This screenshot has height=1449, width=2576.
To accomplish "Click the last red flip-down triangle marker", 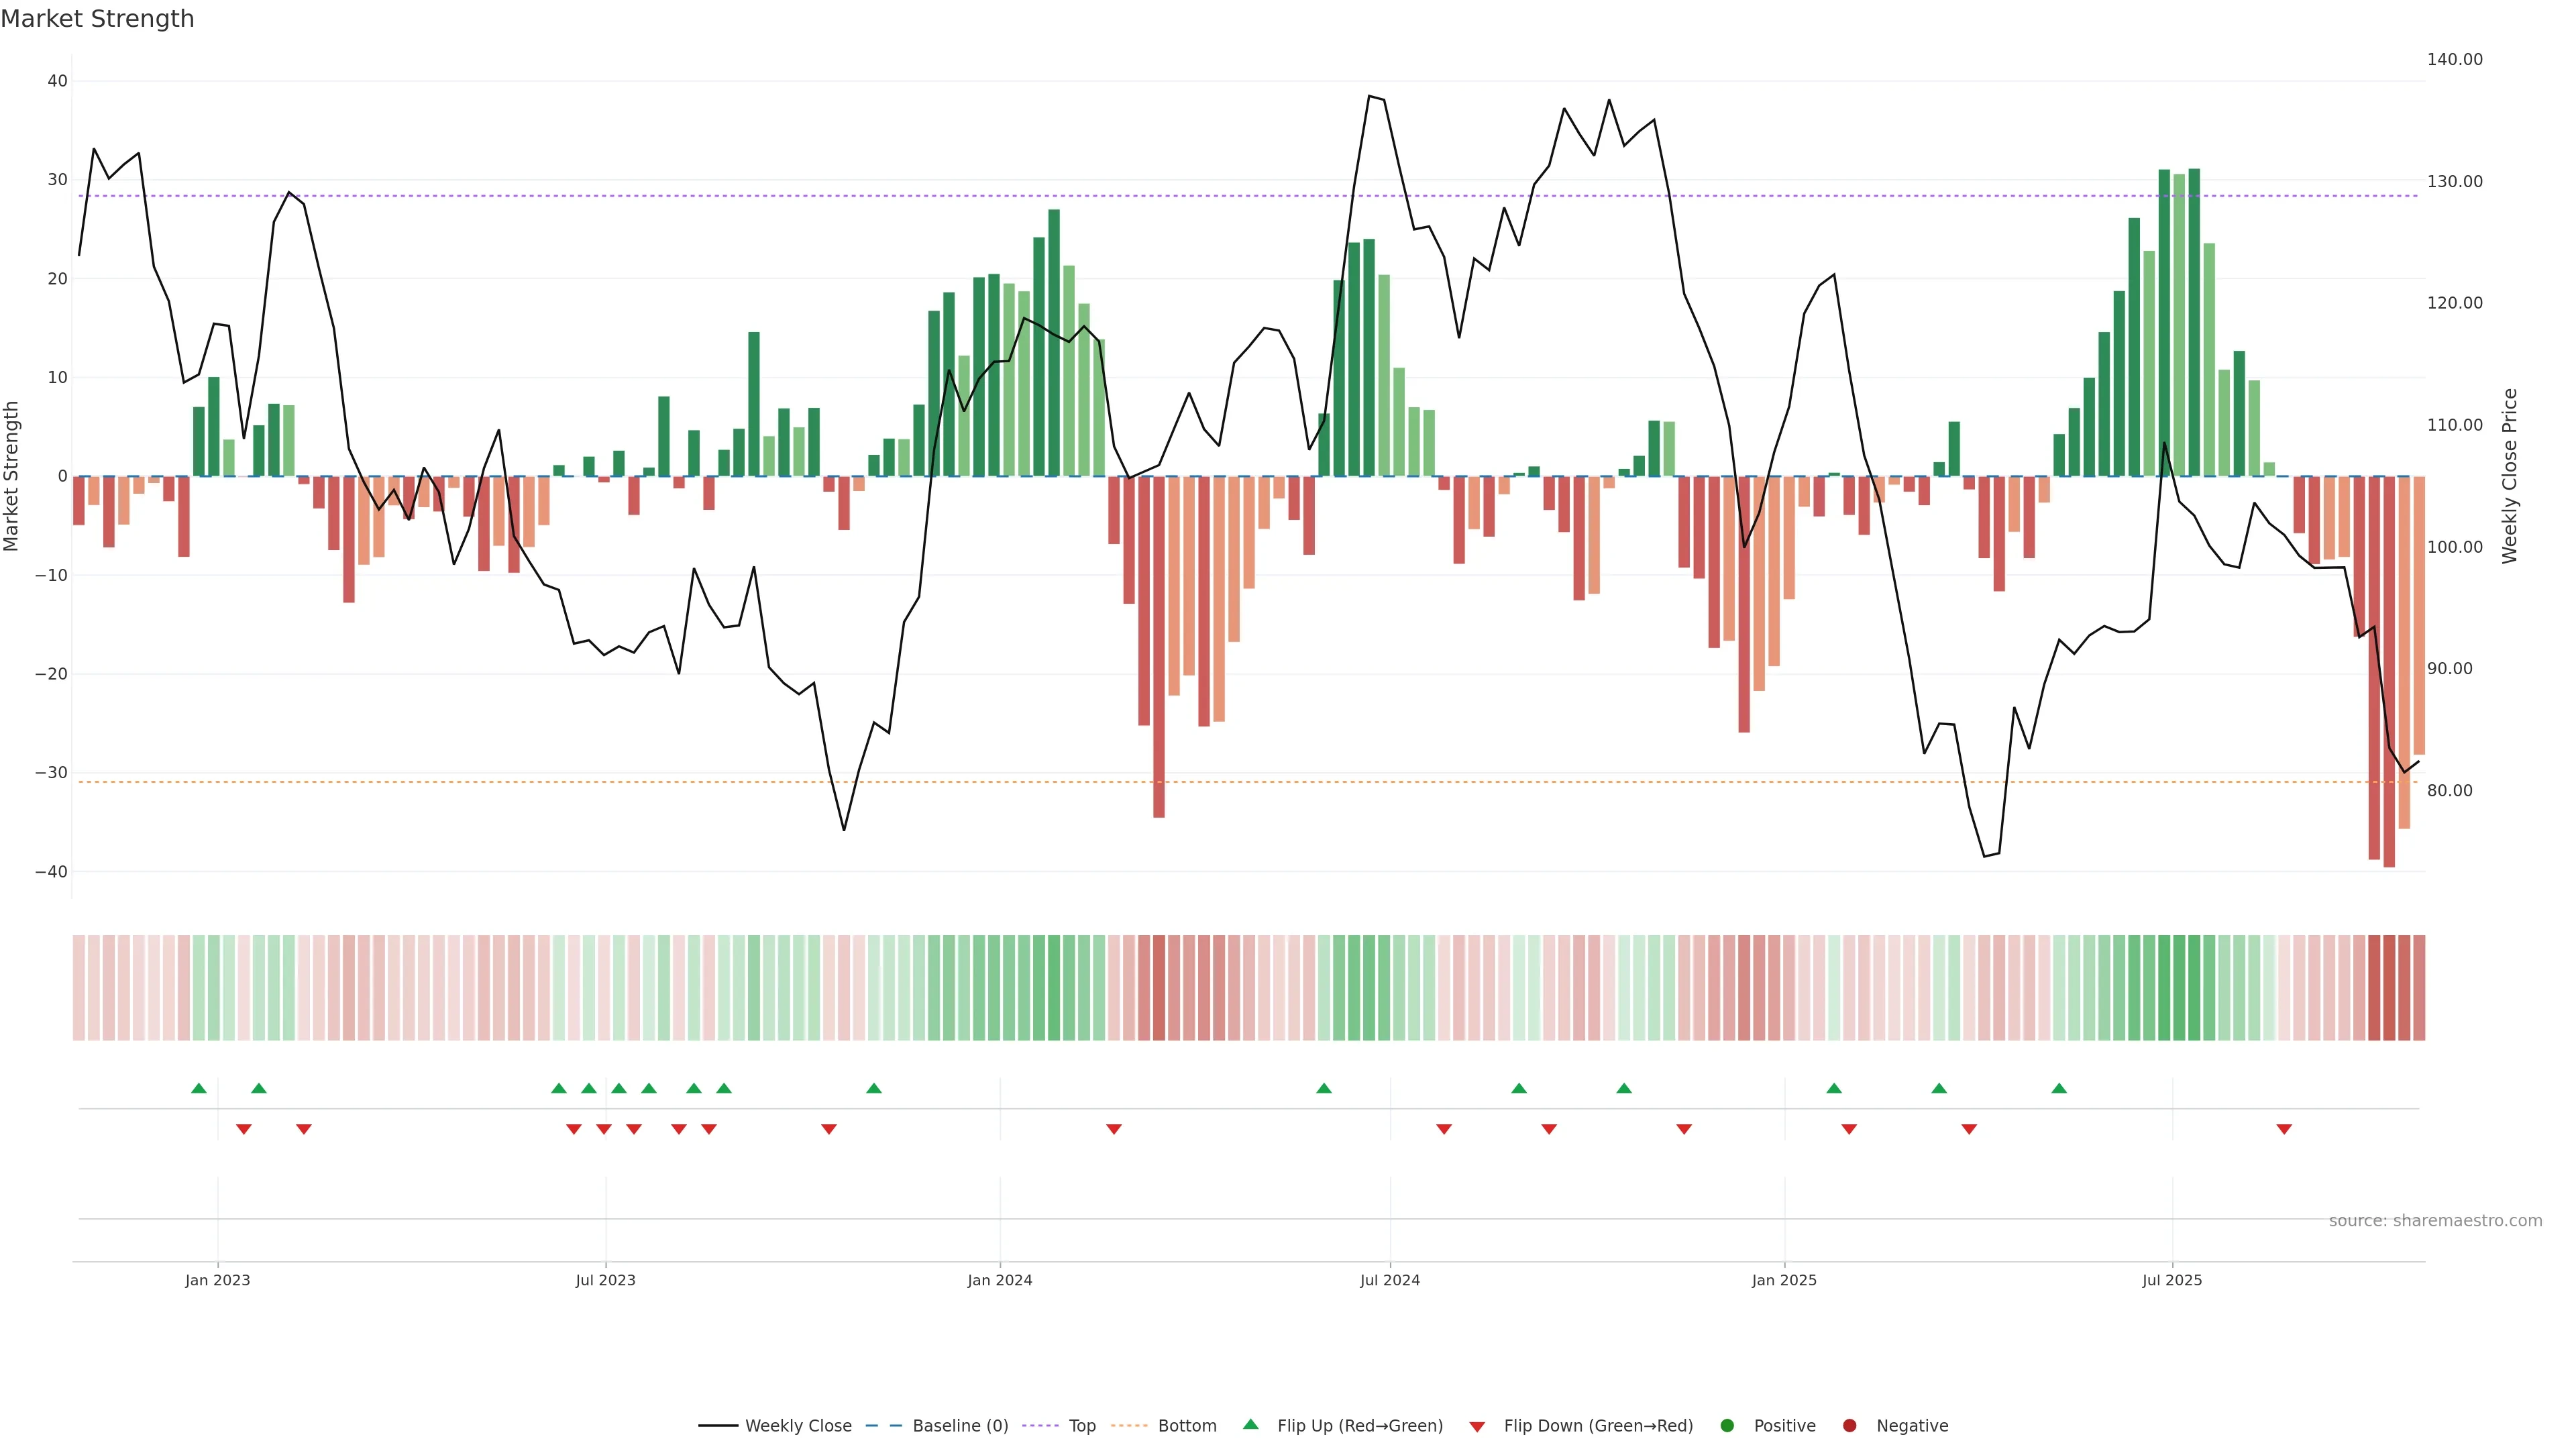I will click(2284, 1129).
